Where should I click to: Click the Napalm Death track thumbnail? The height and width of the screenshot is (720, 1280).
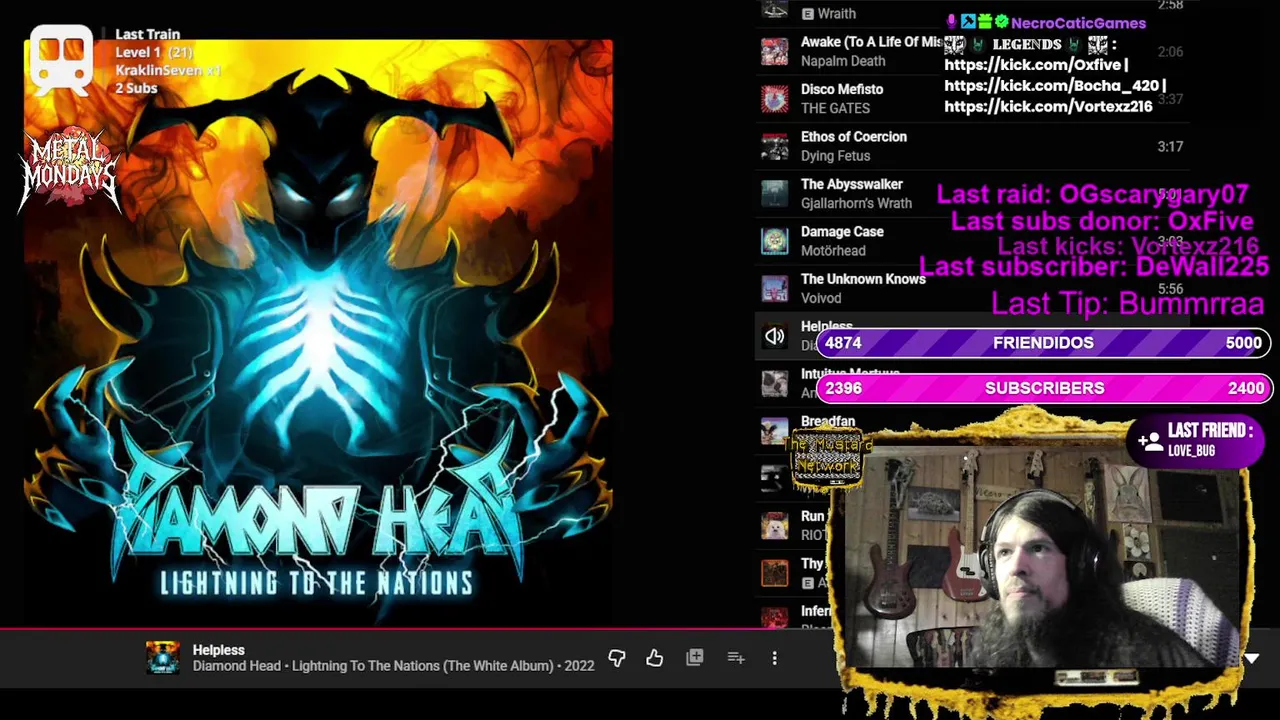tap(775, 51)
